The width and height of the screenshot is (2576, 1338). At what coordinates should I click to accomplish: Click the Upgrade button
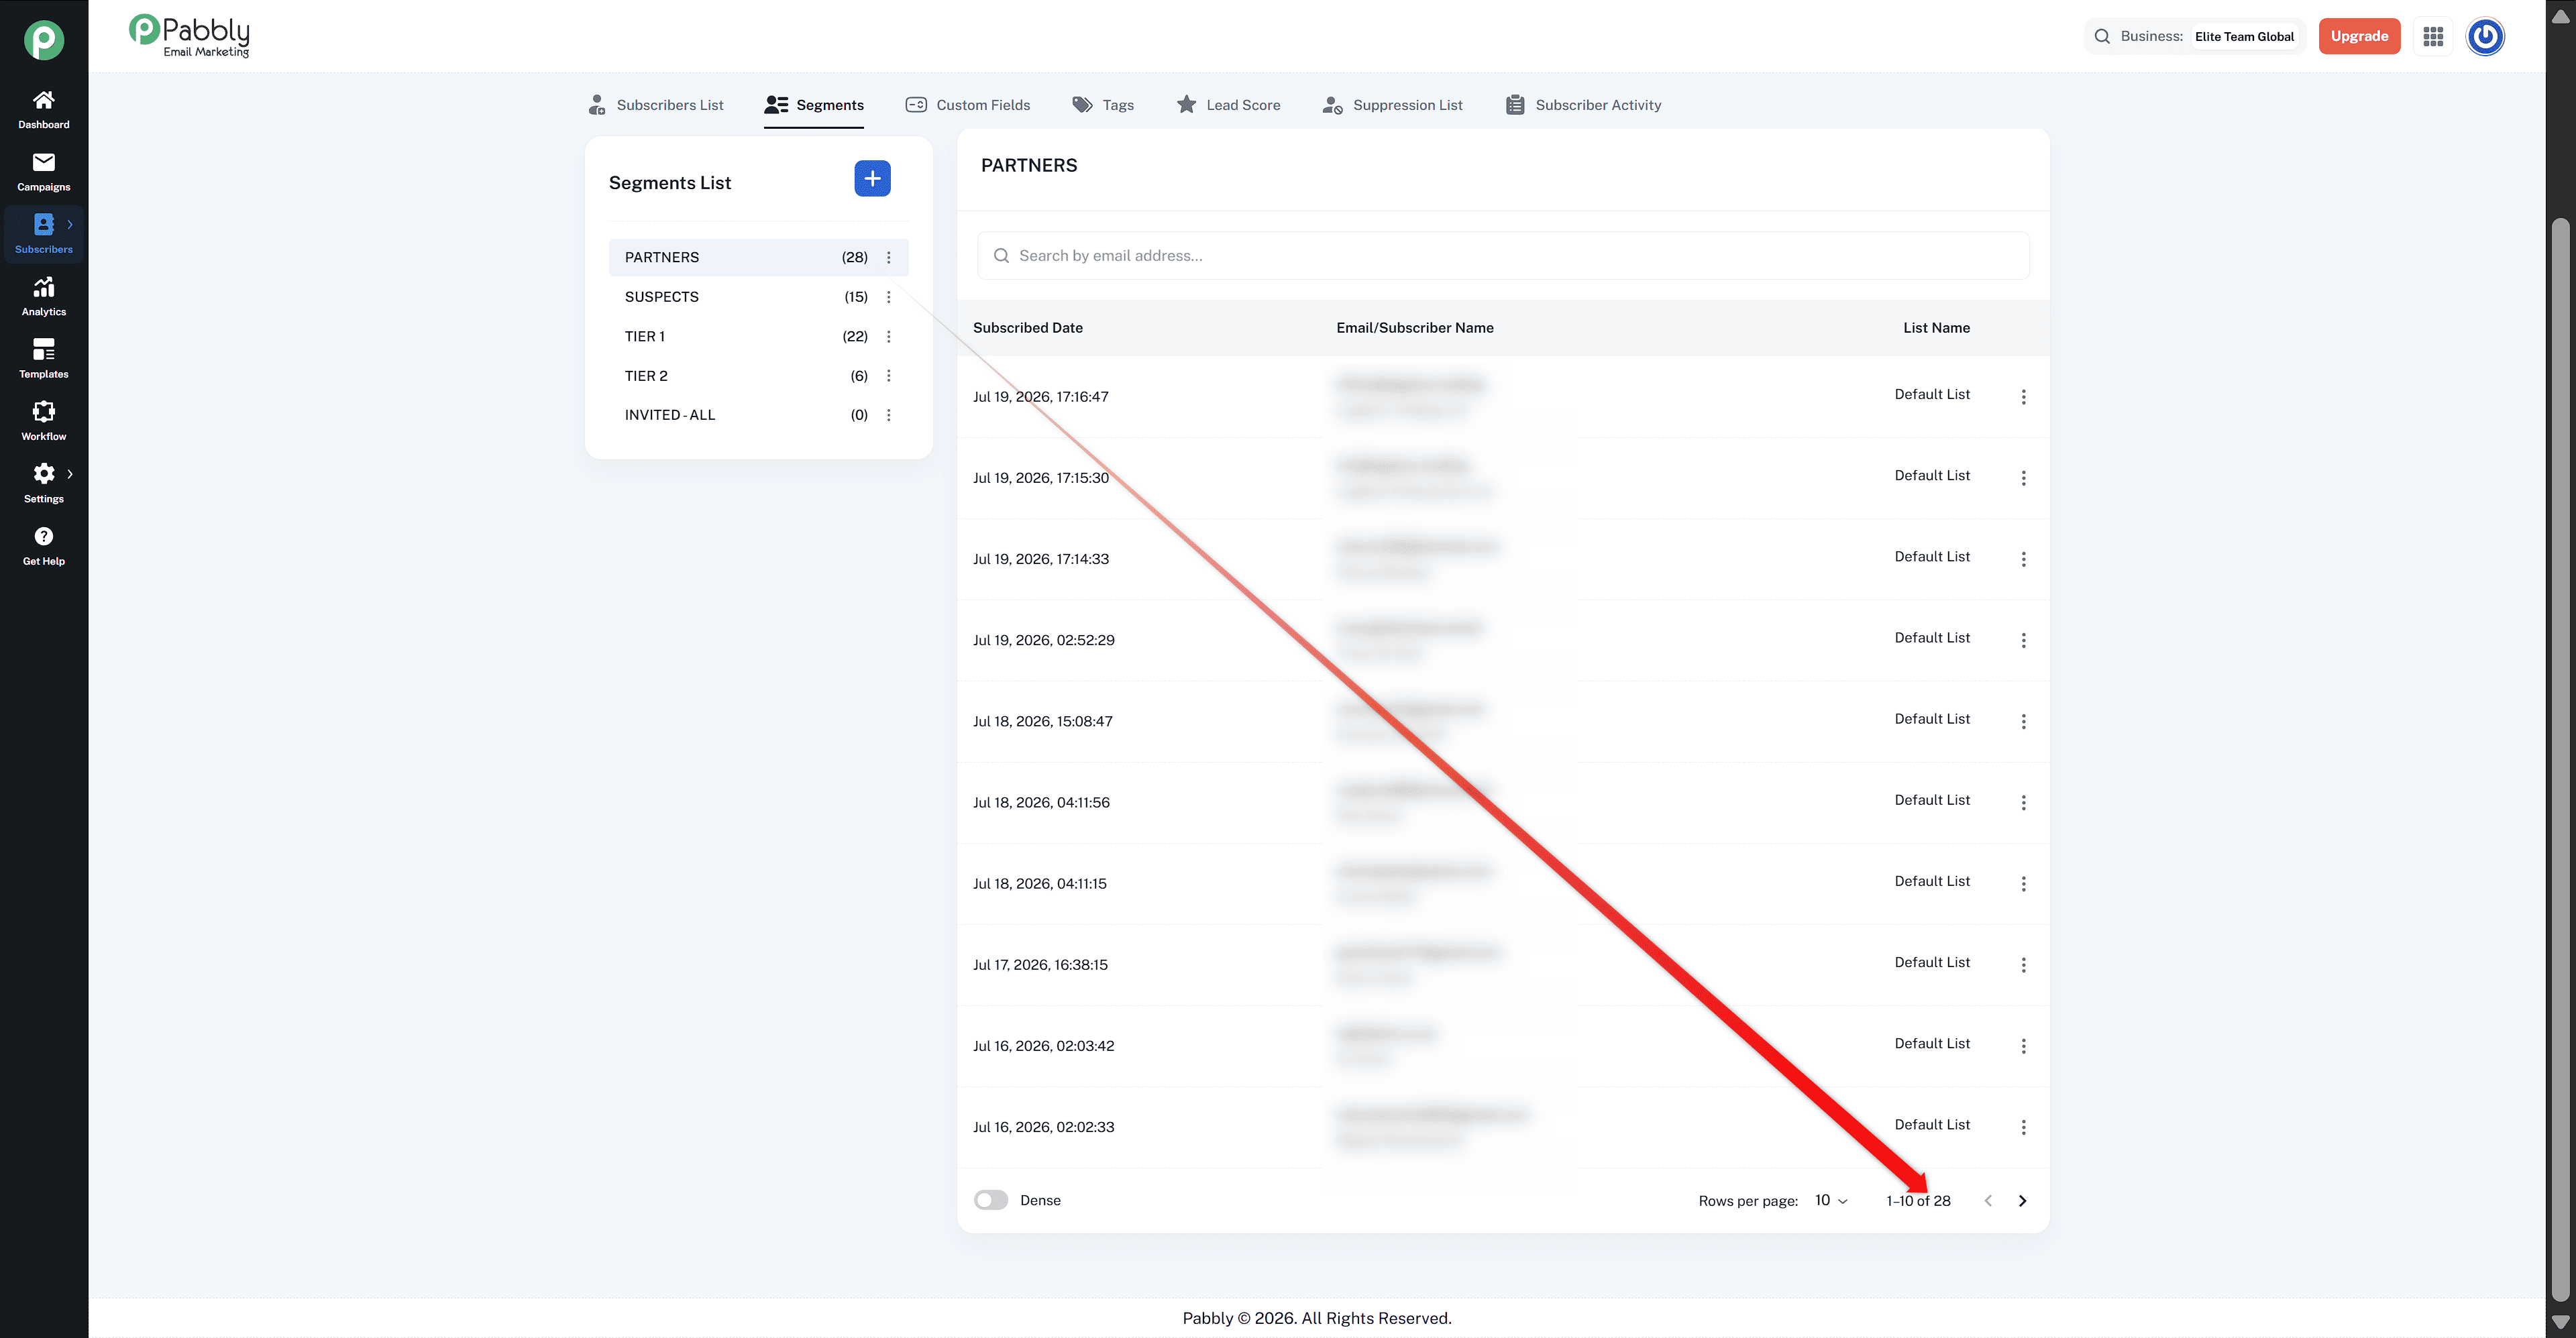tap(2359, 36)
